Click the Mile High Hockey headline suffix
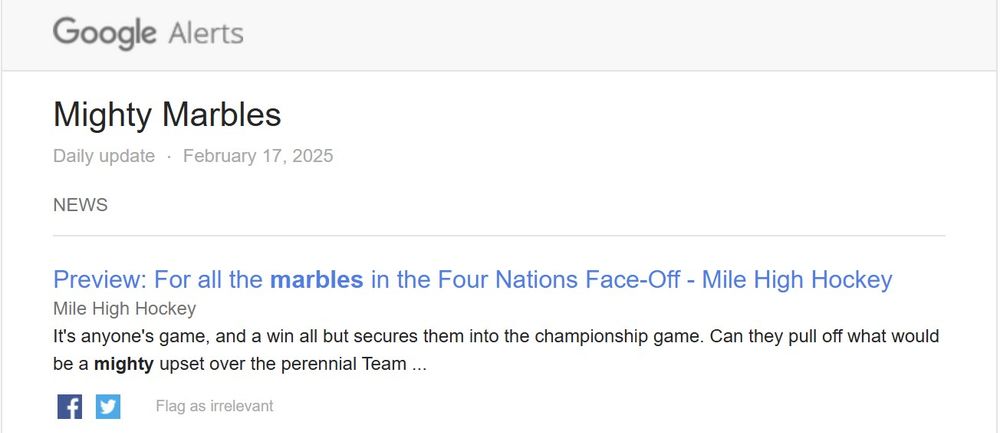The height and width of the screenshot is (433, 1000). pos(797,279)
